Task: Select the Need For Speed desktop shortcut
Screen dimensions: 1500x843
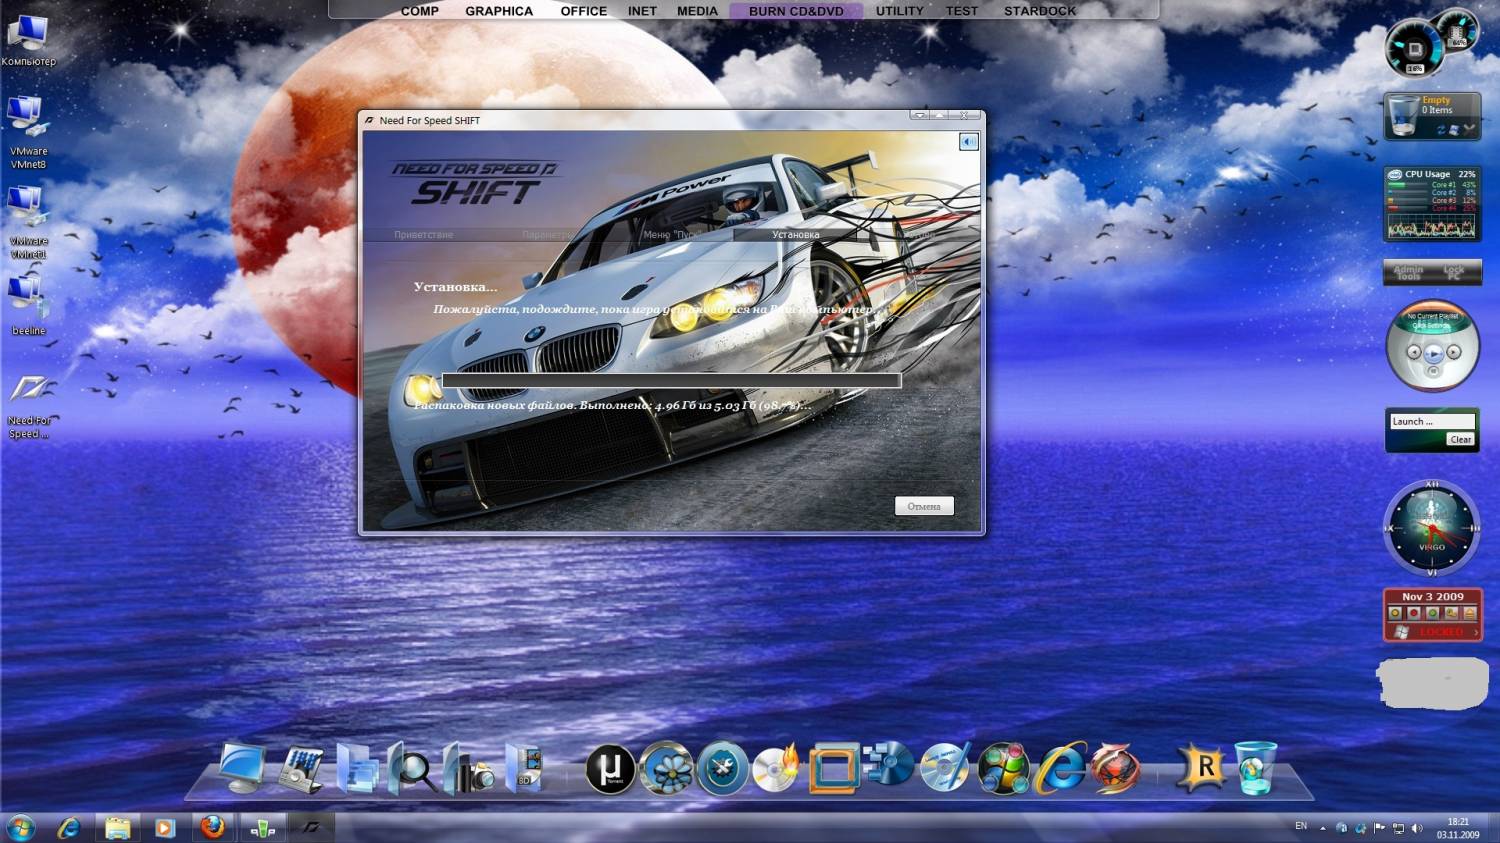Action: 29,406
